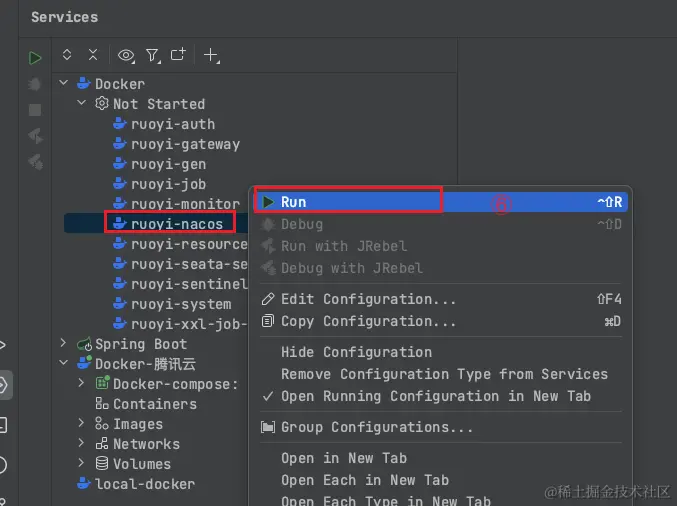
Task: Open the Filter options icon
Action: click(x=153, y=55)
